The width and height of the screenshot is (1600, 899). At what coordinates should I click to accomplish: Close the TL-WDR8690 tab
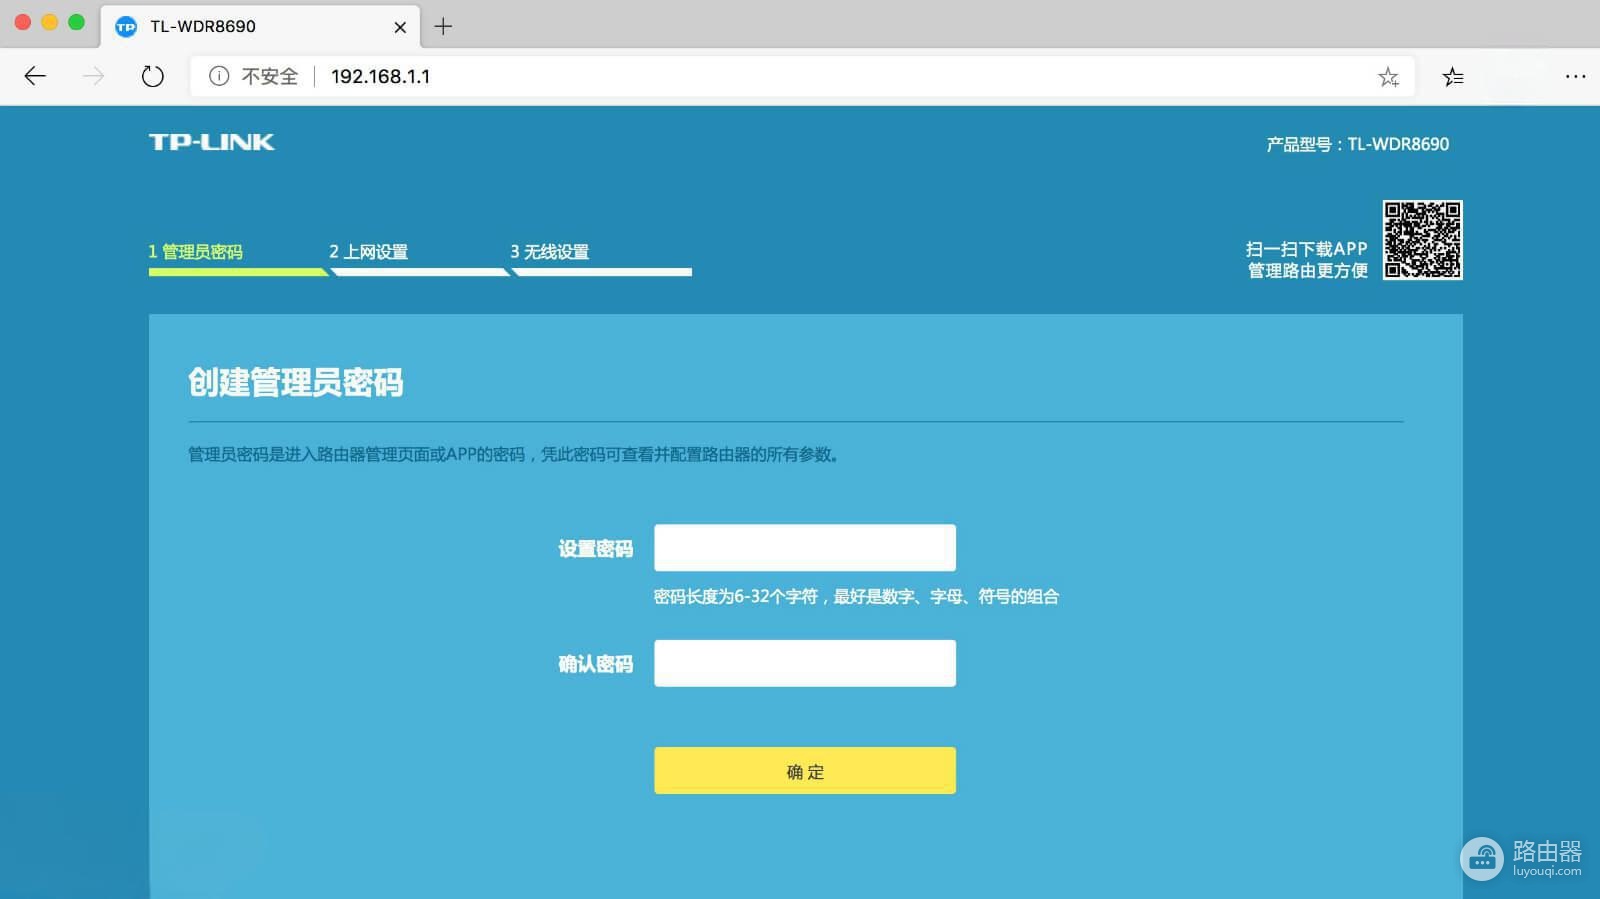point(400,27)
